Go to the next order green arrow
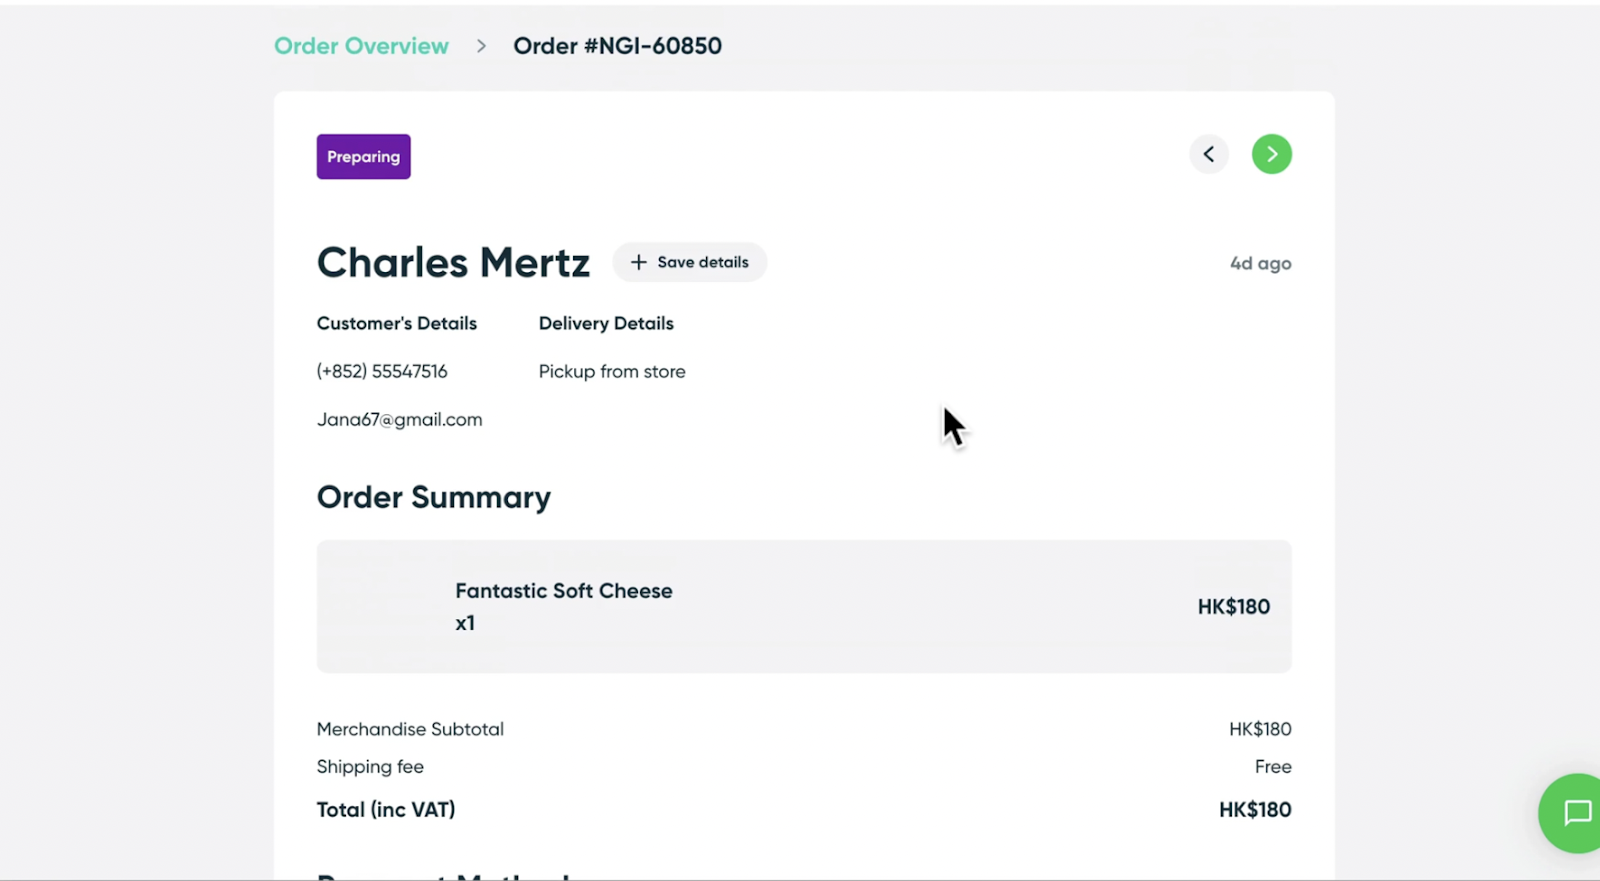 point(1271,154)
